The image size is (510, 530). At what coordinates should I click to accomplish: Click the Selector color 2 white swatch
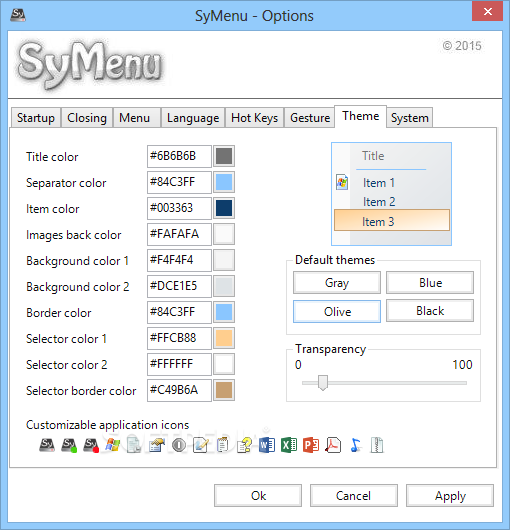point(224,364)
